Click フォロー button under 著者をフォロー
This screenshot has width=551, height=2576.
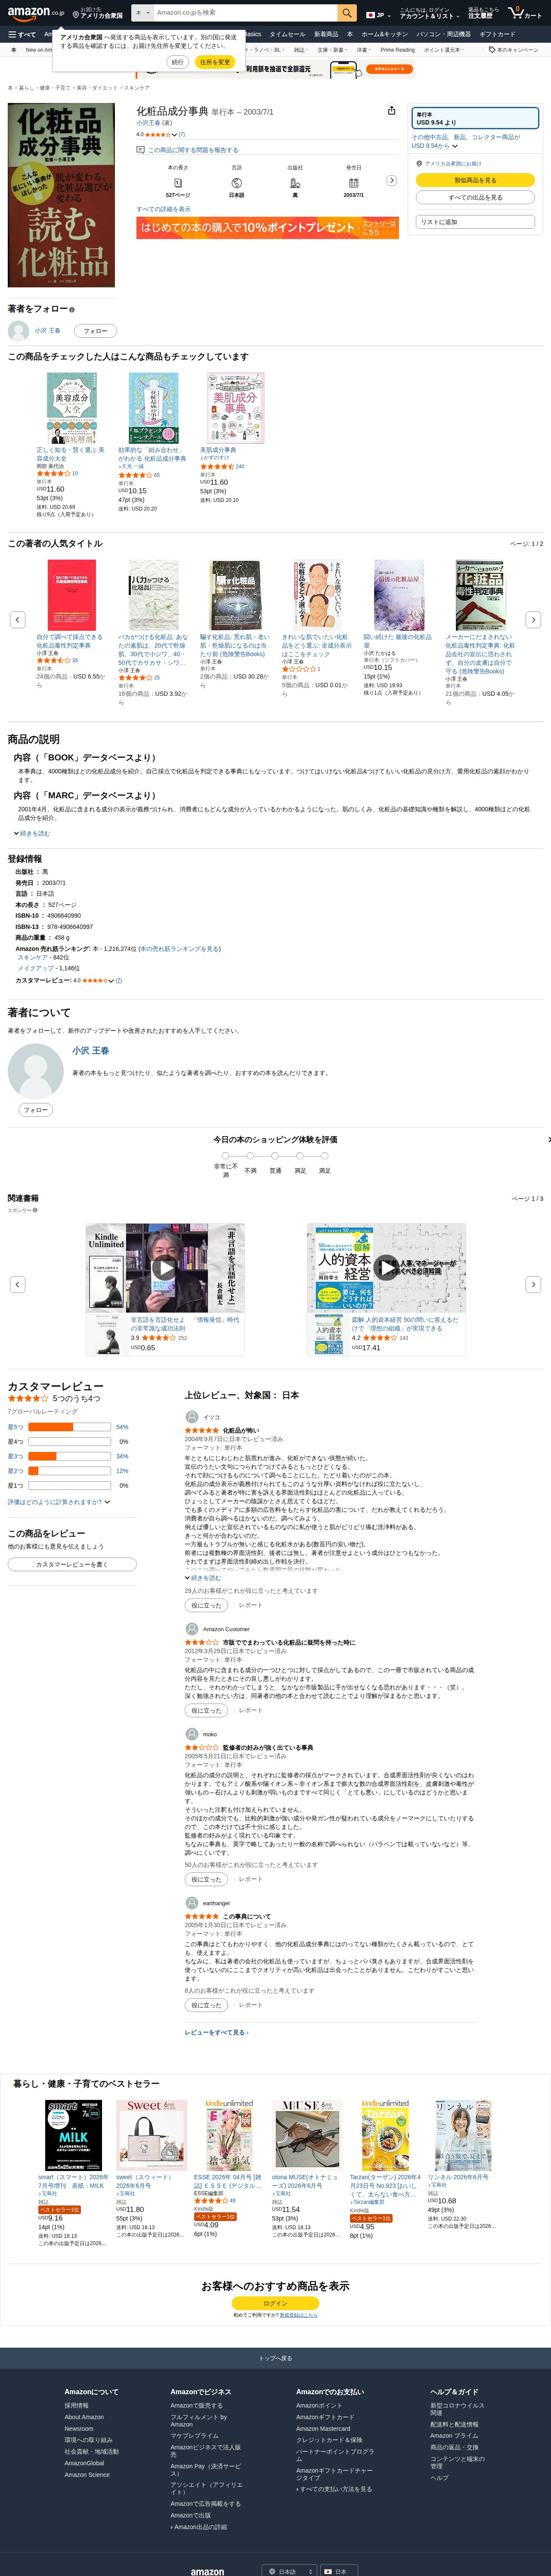coord(95,330)
